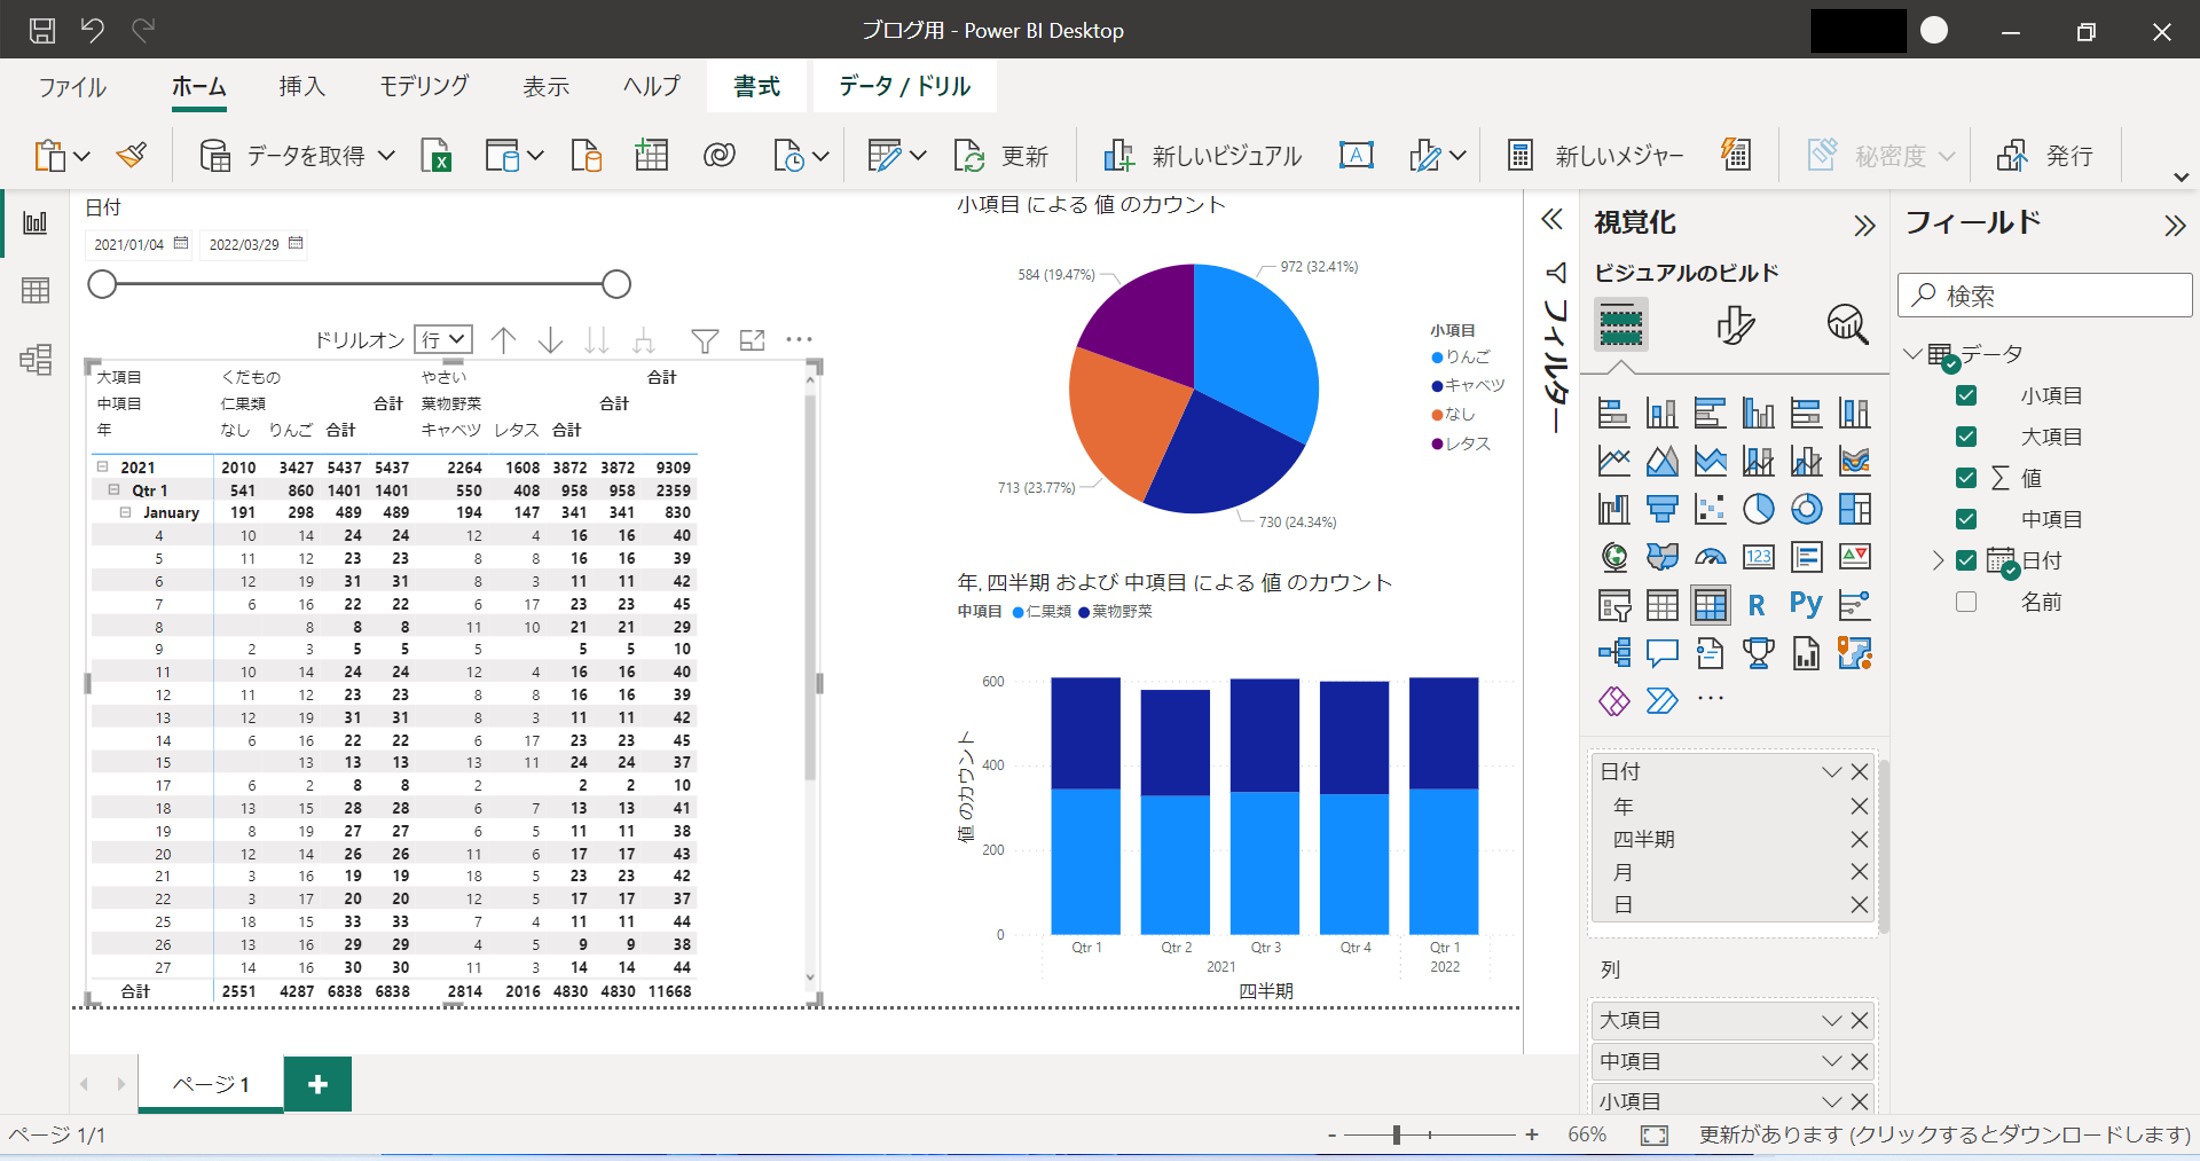This screenshot has height=1161, width=2200.
Task: Collapse the 2021 row in matrix
Action: coord(102,467)
